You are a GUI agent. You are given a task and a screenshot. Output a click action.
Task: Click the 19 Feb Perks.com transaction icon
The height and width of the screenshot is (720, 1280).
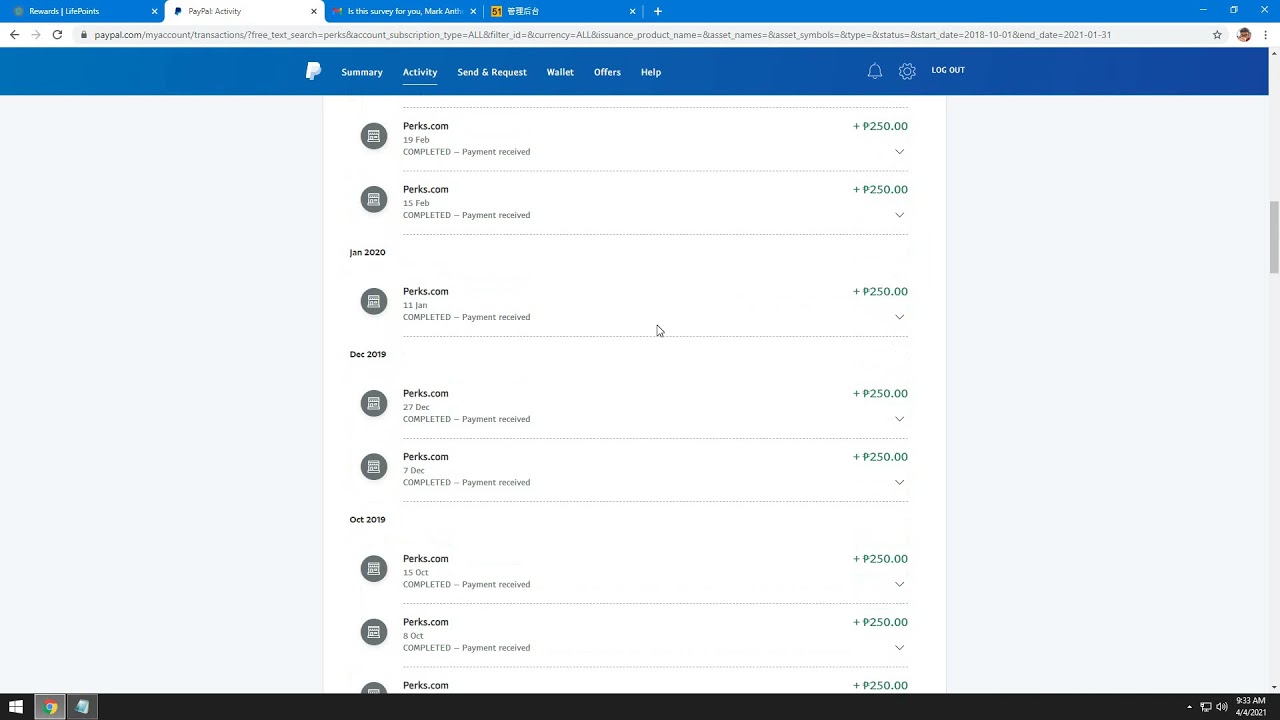(374, 136)
